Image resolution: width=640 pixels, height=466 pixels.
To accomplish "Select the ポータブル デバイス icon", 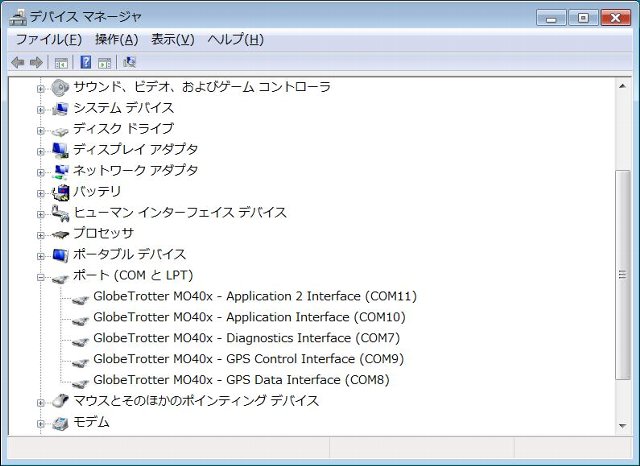I will 60,255.
